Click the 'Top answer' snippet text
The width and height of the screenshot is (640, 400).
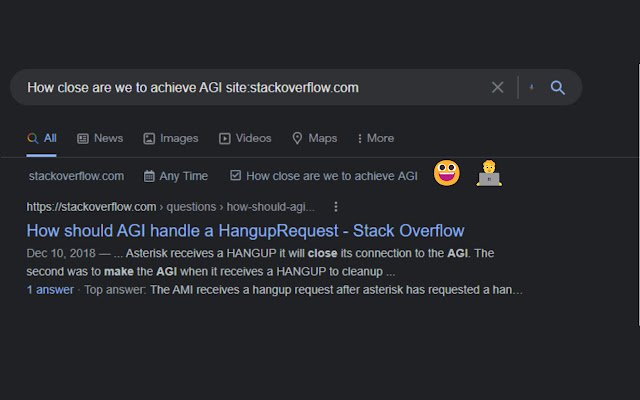click(114, 290)
